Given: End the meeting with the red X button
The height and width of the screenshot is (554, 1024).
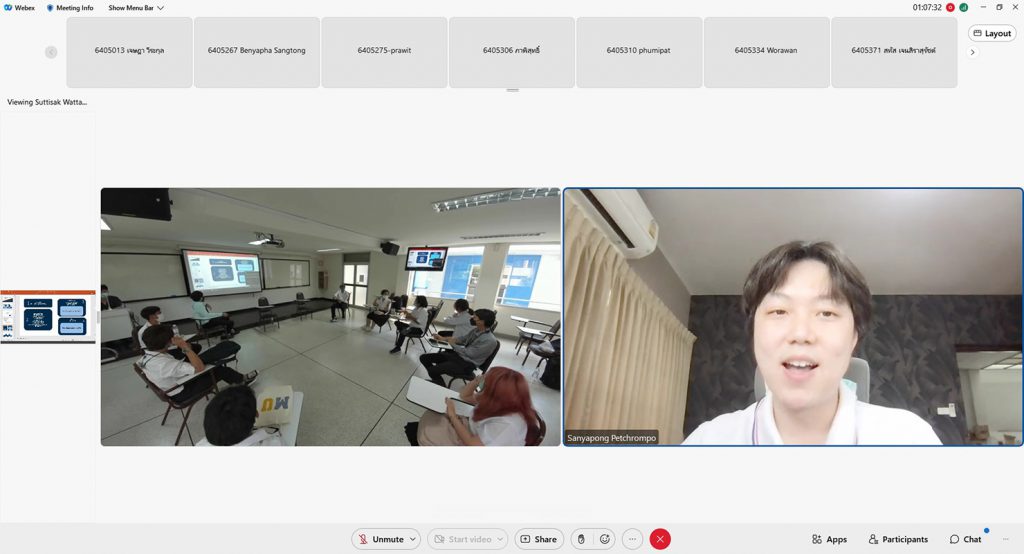Looking at the screenshot, I should pyautogui.click(x=660, y=539).
